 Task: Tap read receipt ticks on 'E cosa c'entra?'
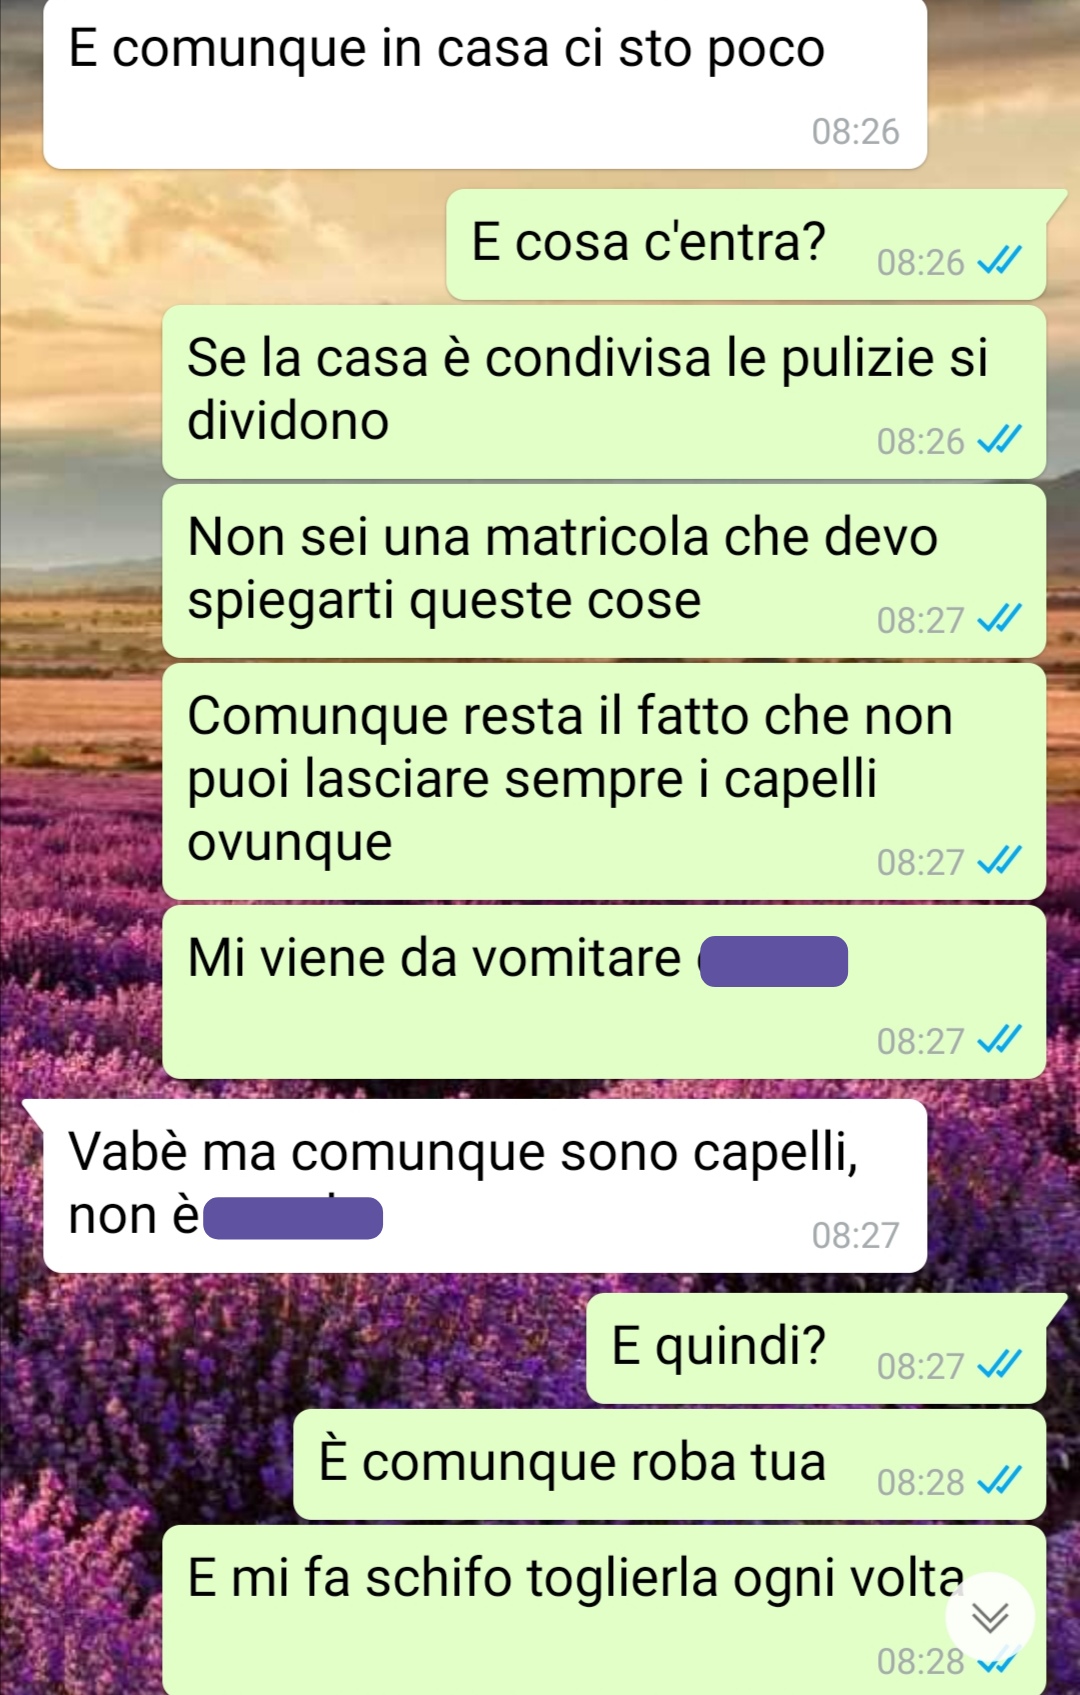pyautogui.click(x=999, y=262)
